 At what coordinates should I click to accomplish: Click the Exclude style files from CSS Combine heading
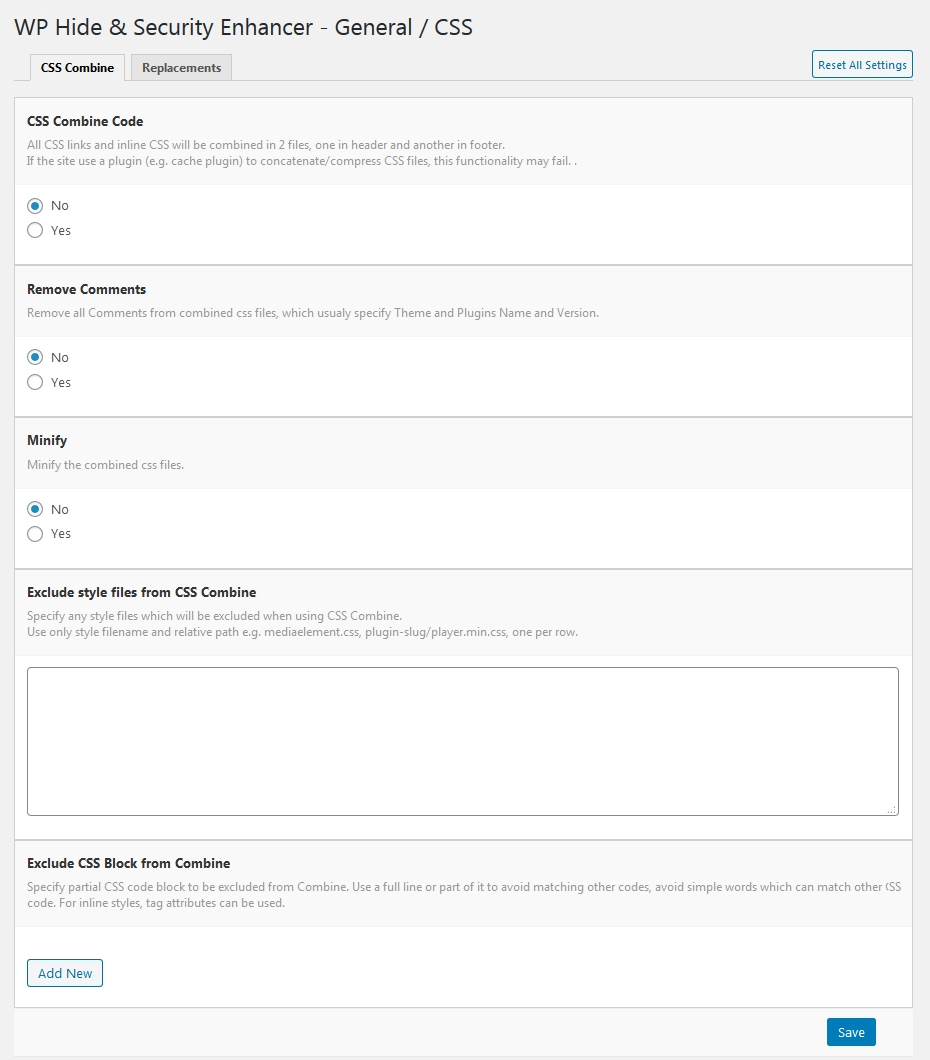point(142,592)
